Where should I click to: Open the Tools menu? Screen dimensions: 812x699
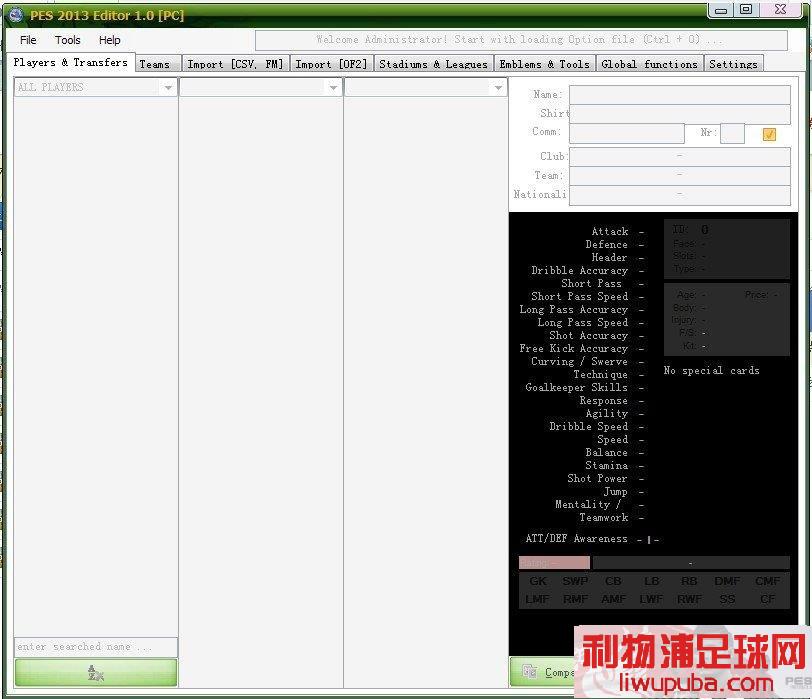coord(67,40)
